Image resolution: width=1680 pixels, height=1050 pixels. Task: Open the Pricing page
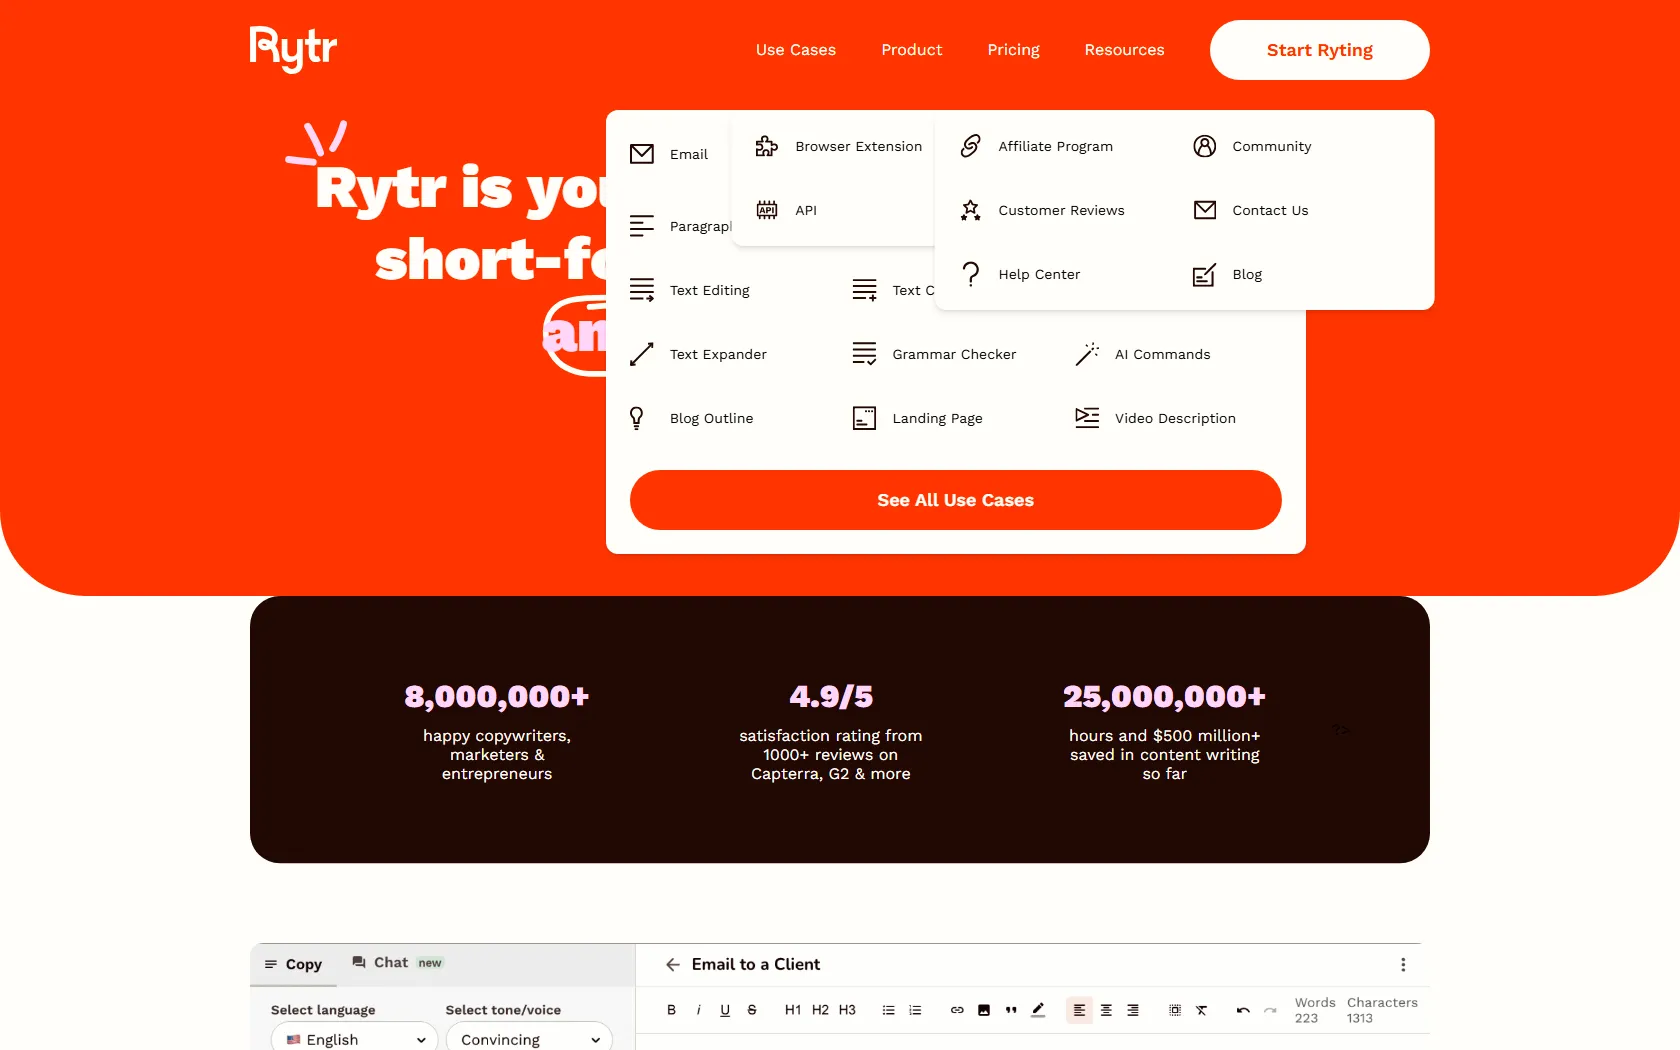tap(1013, 50)
